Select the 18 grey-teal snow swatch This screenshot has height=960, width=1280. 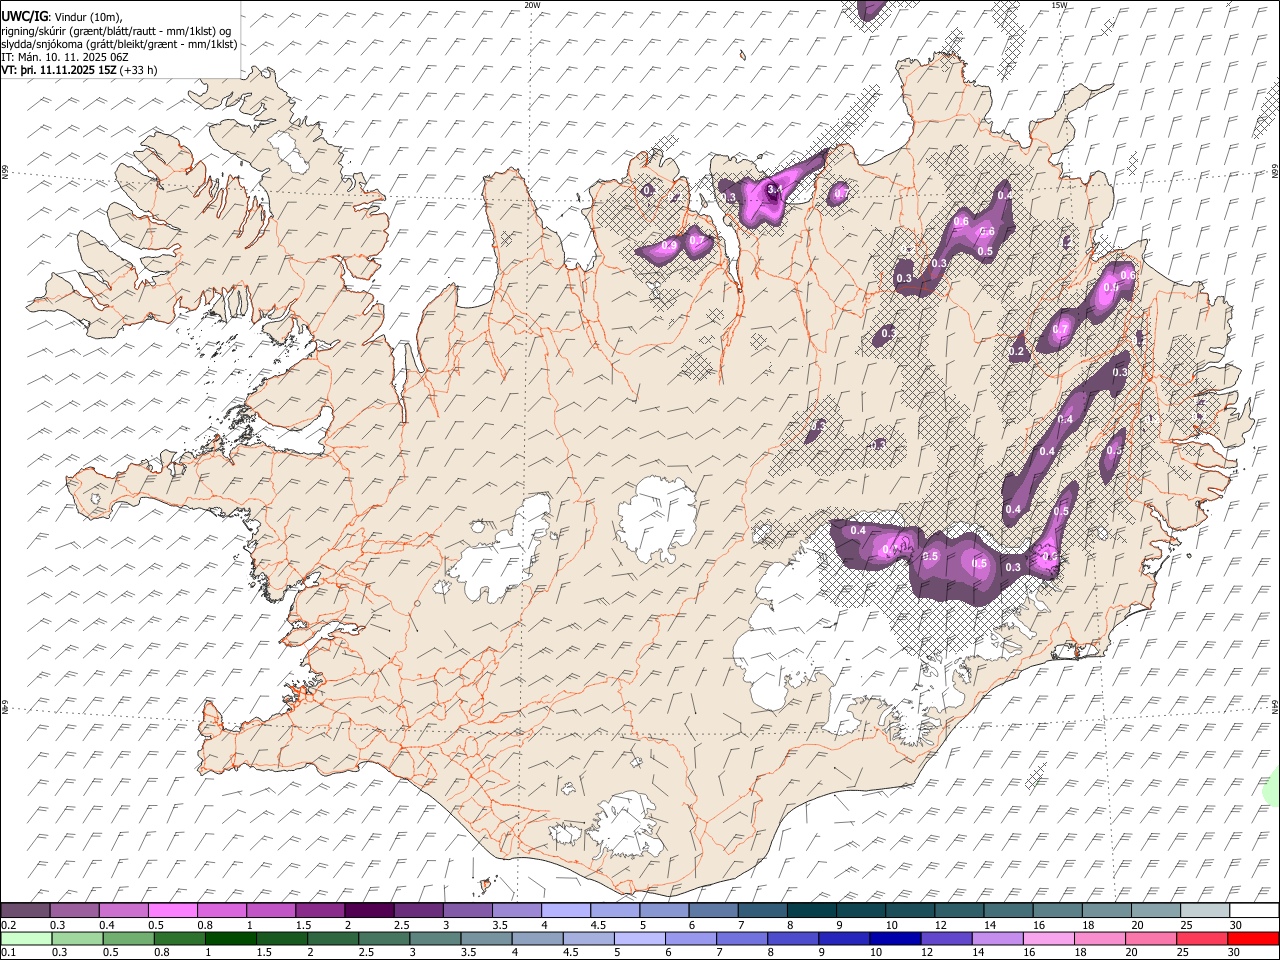pos(1107,911)
